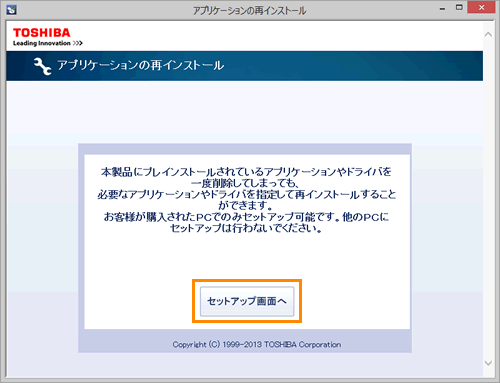This screenshot has width=500, height=383.
Task: Click the line セットアップは行わないでください
Action: point(246,228)
